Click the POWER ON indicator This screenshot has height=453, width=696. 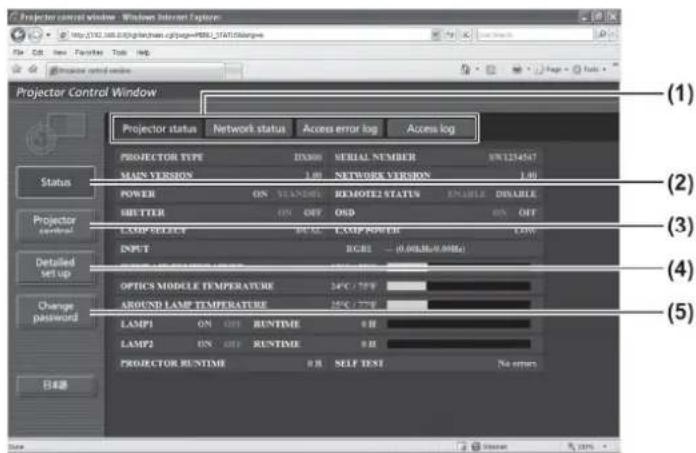pyautogui.click(x=260, y=194)
